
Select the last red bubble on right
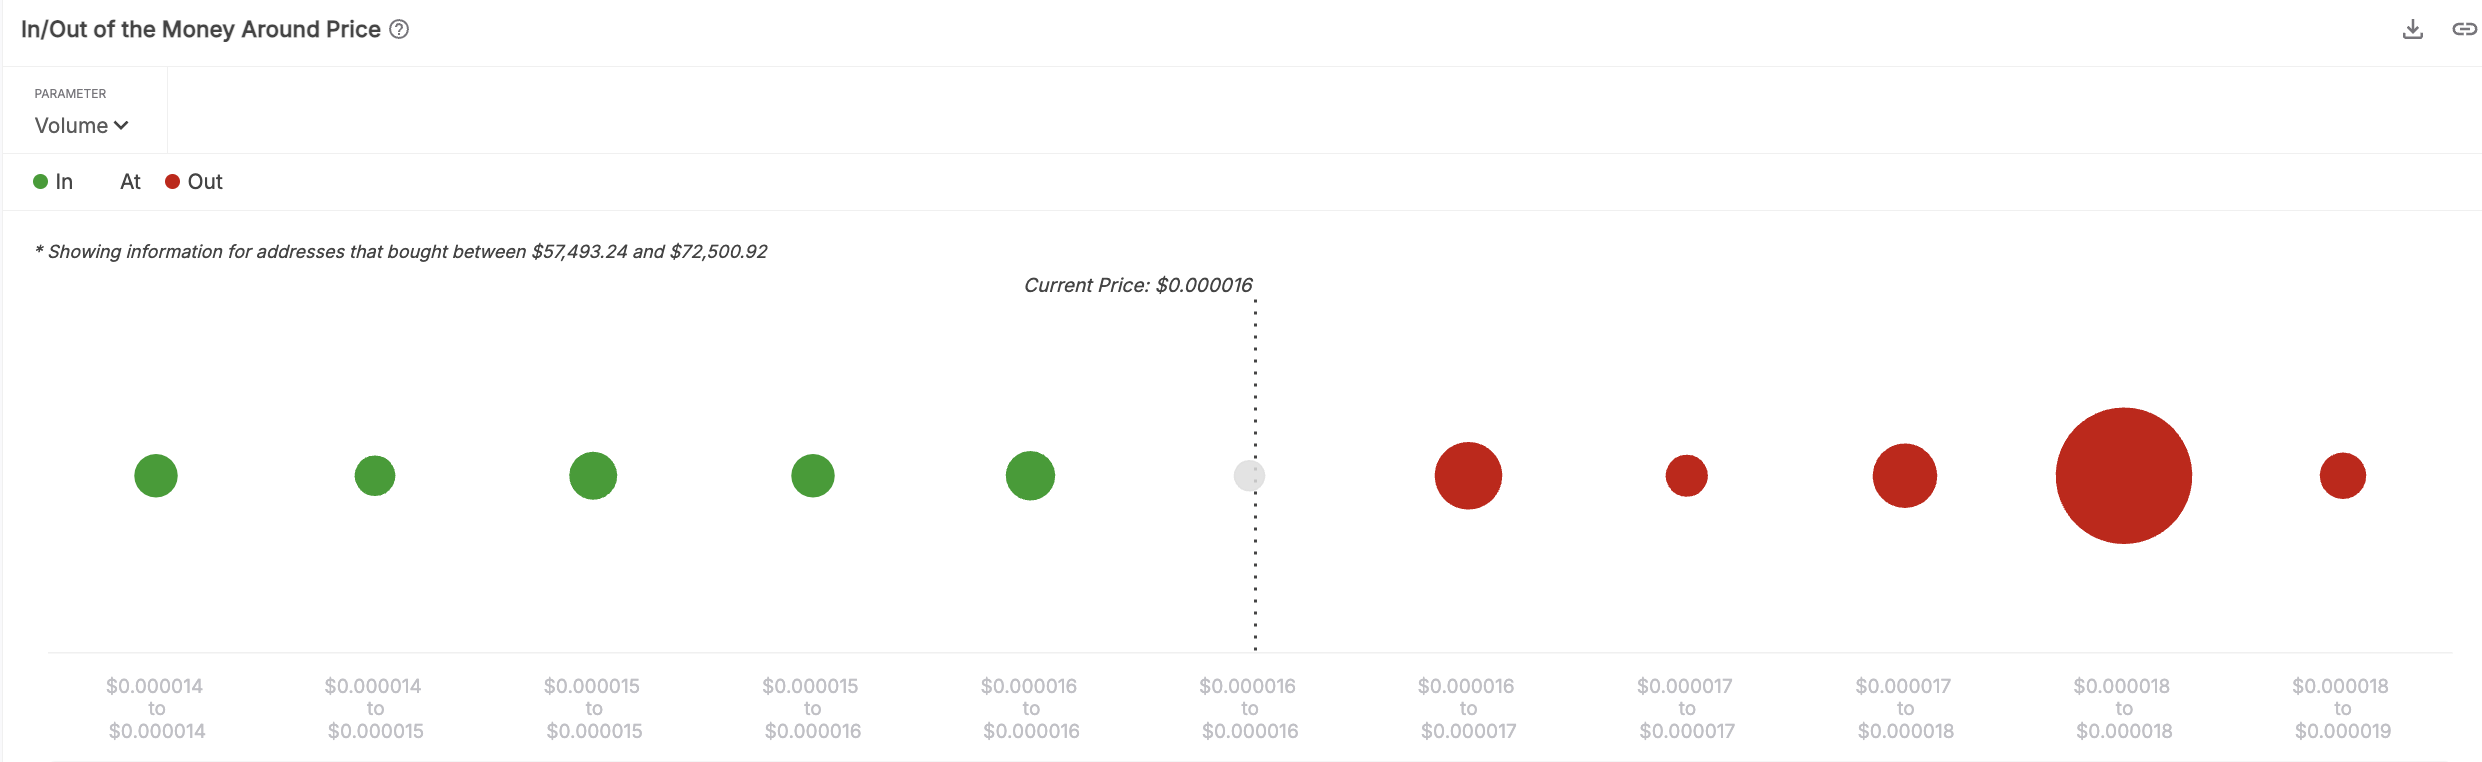[2342, 475]
